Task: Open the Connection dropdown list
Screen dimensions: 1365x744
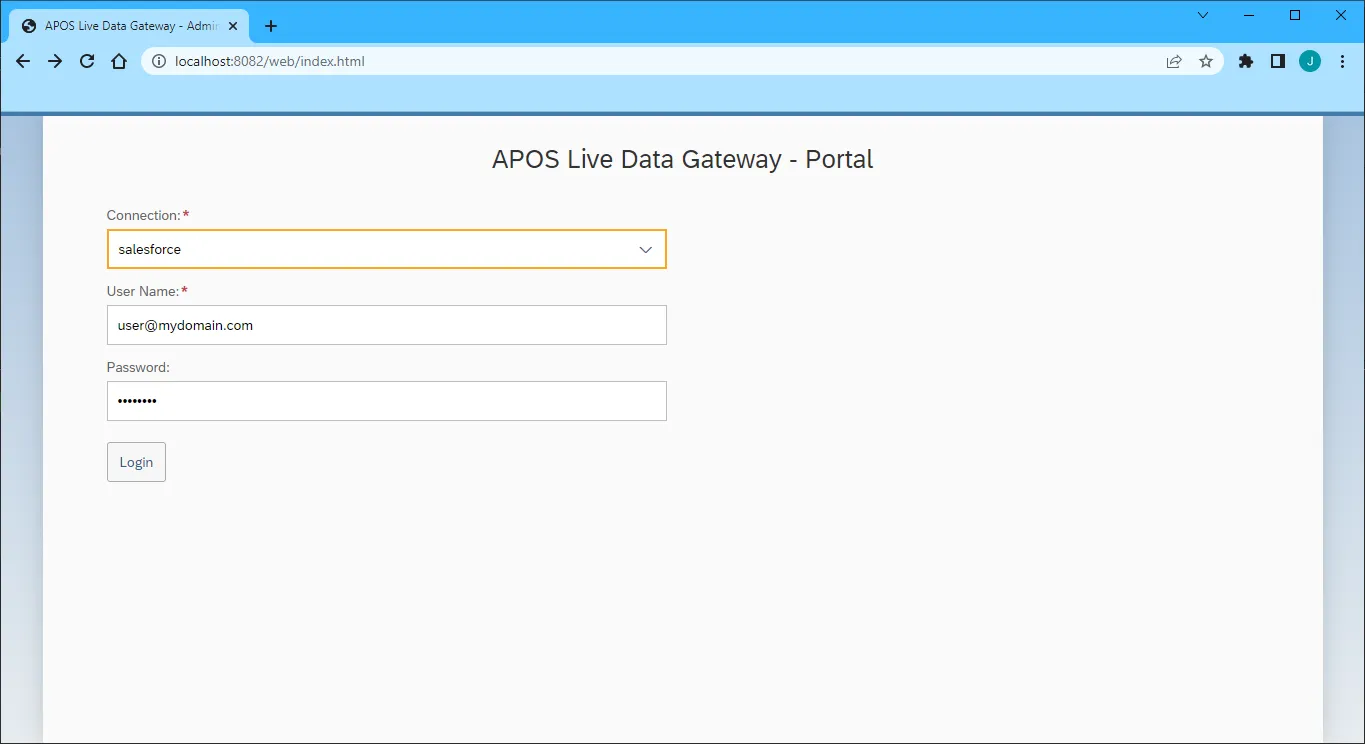Action: pos(645,249)
